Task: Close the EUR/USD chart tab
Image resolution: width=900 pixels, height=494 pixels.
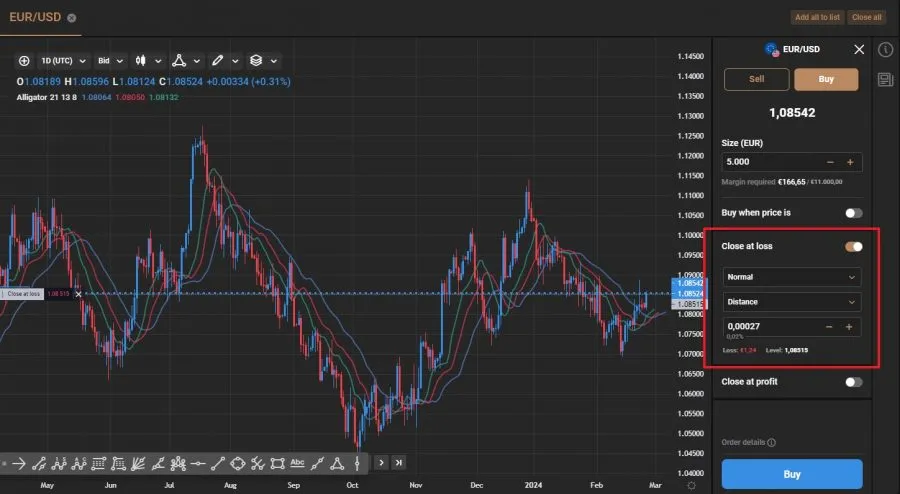Action: click(72, 18)
